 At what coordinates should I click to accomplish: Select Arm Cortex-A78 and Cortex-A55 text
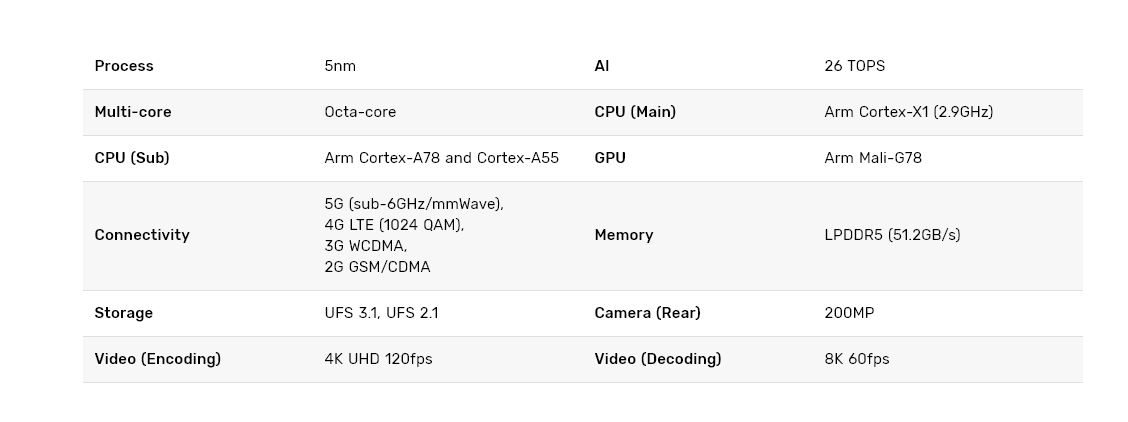(441, 158)
